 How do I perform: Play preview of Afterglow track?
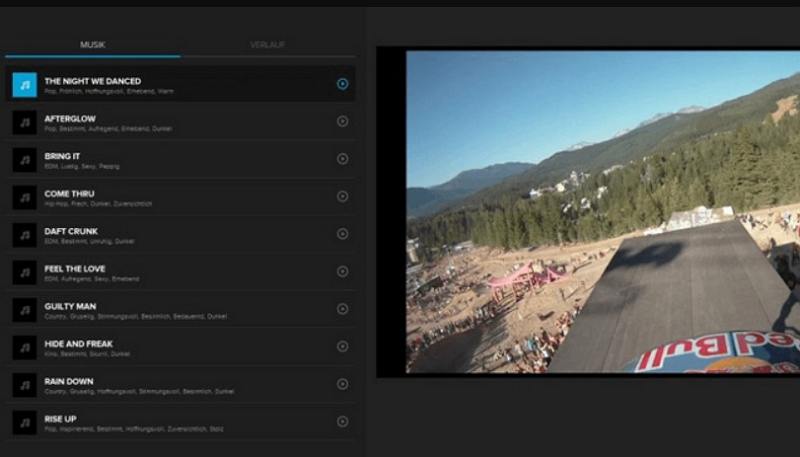[x=342, y=121]
